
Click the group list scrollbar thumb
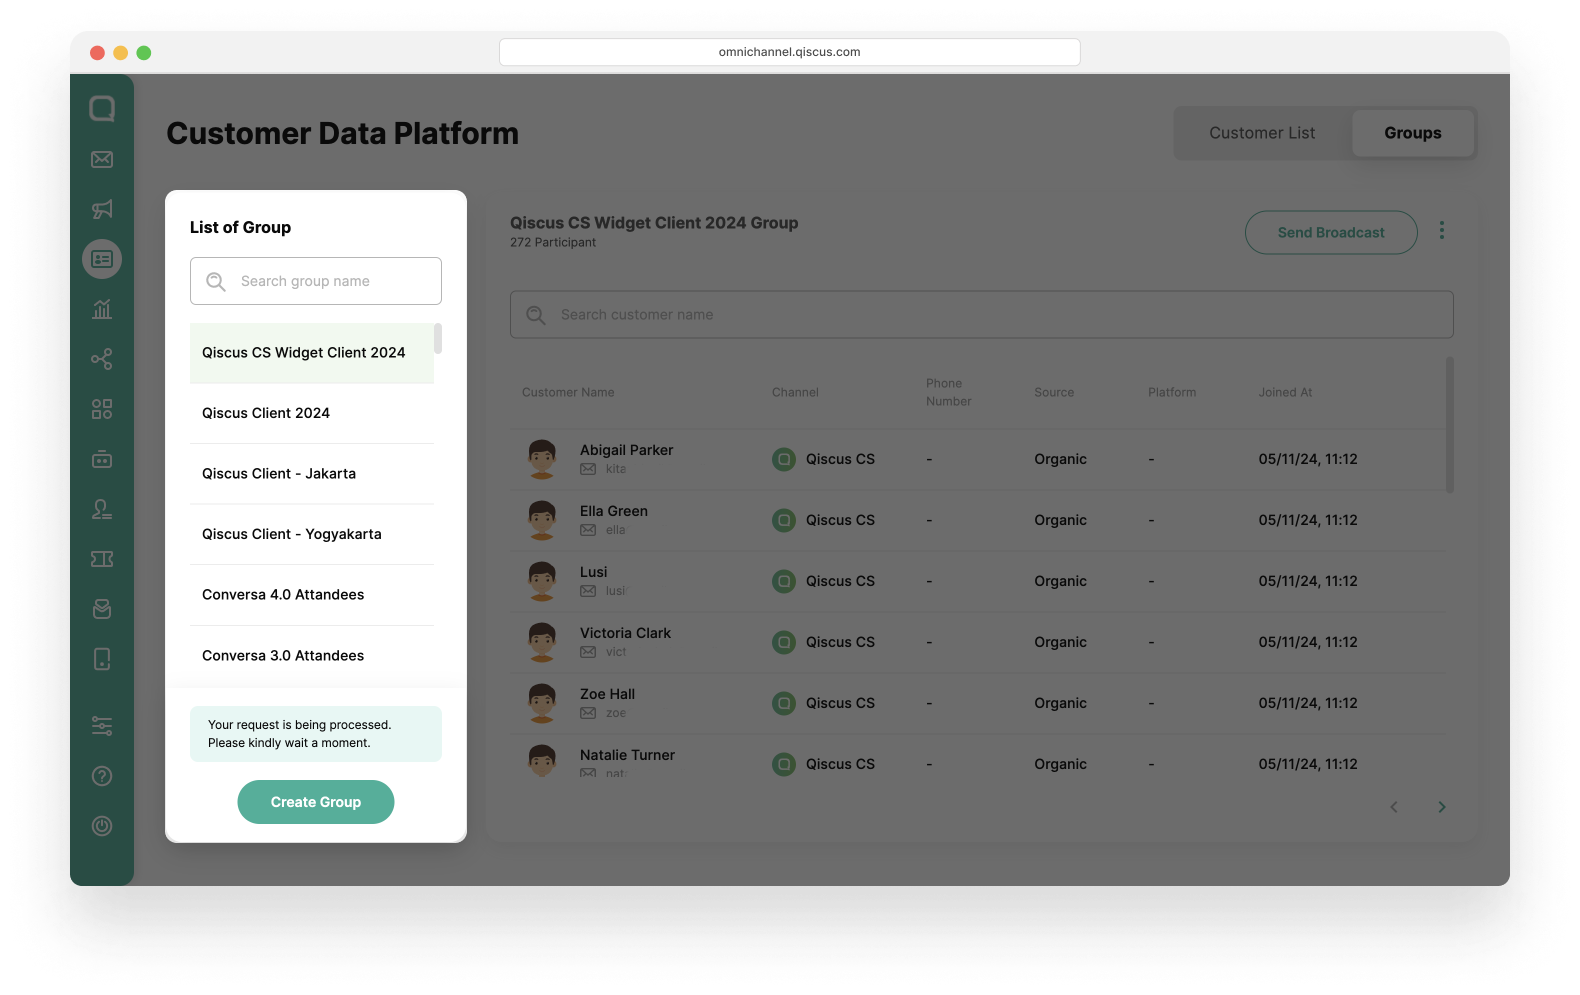point(438,338)
